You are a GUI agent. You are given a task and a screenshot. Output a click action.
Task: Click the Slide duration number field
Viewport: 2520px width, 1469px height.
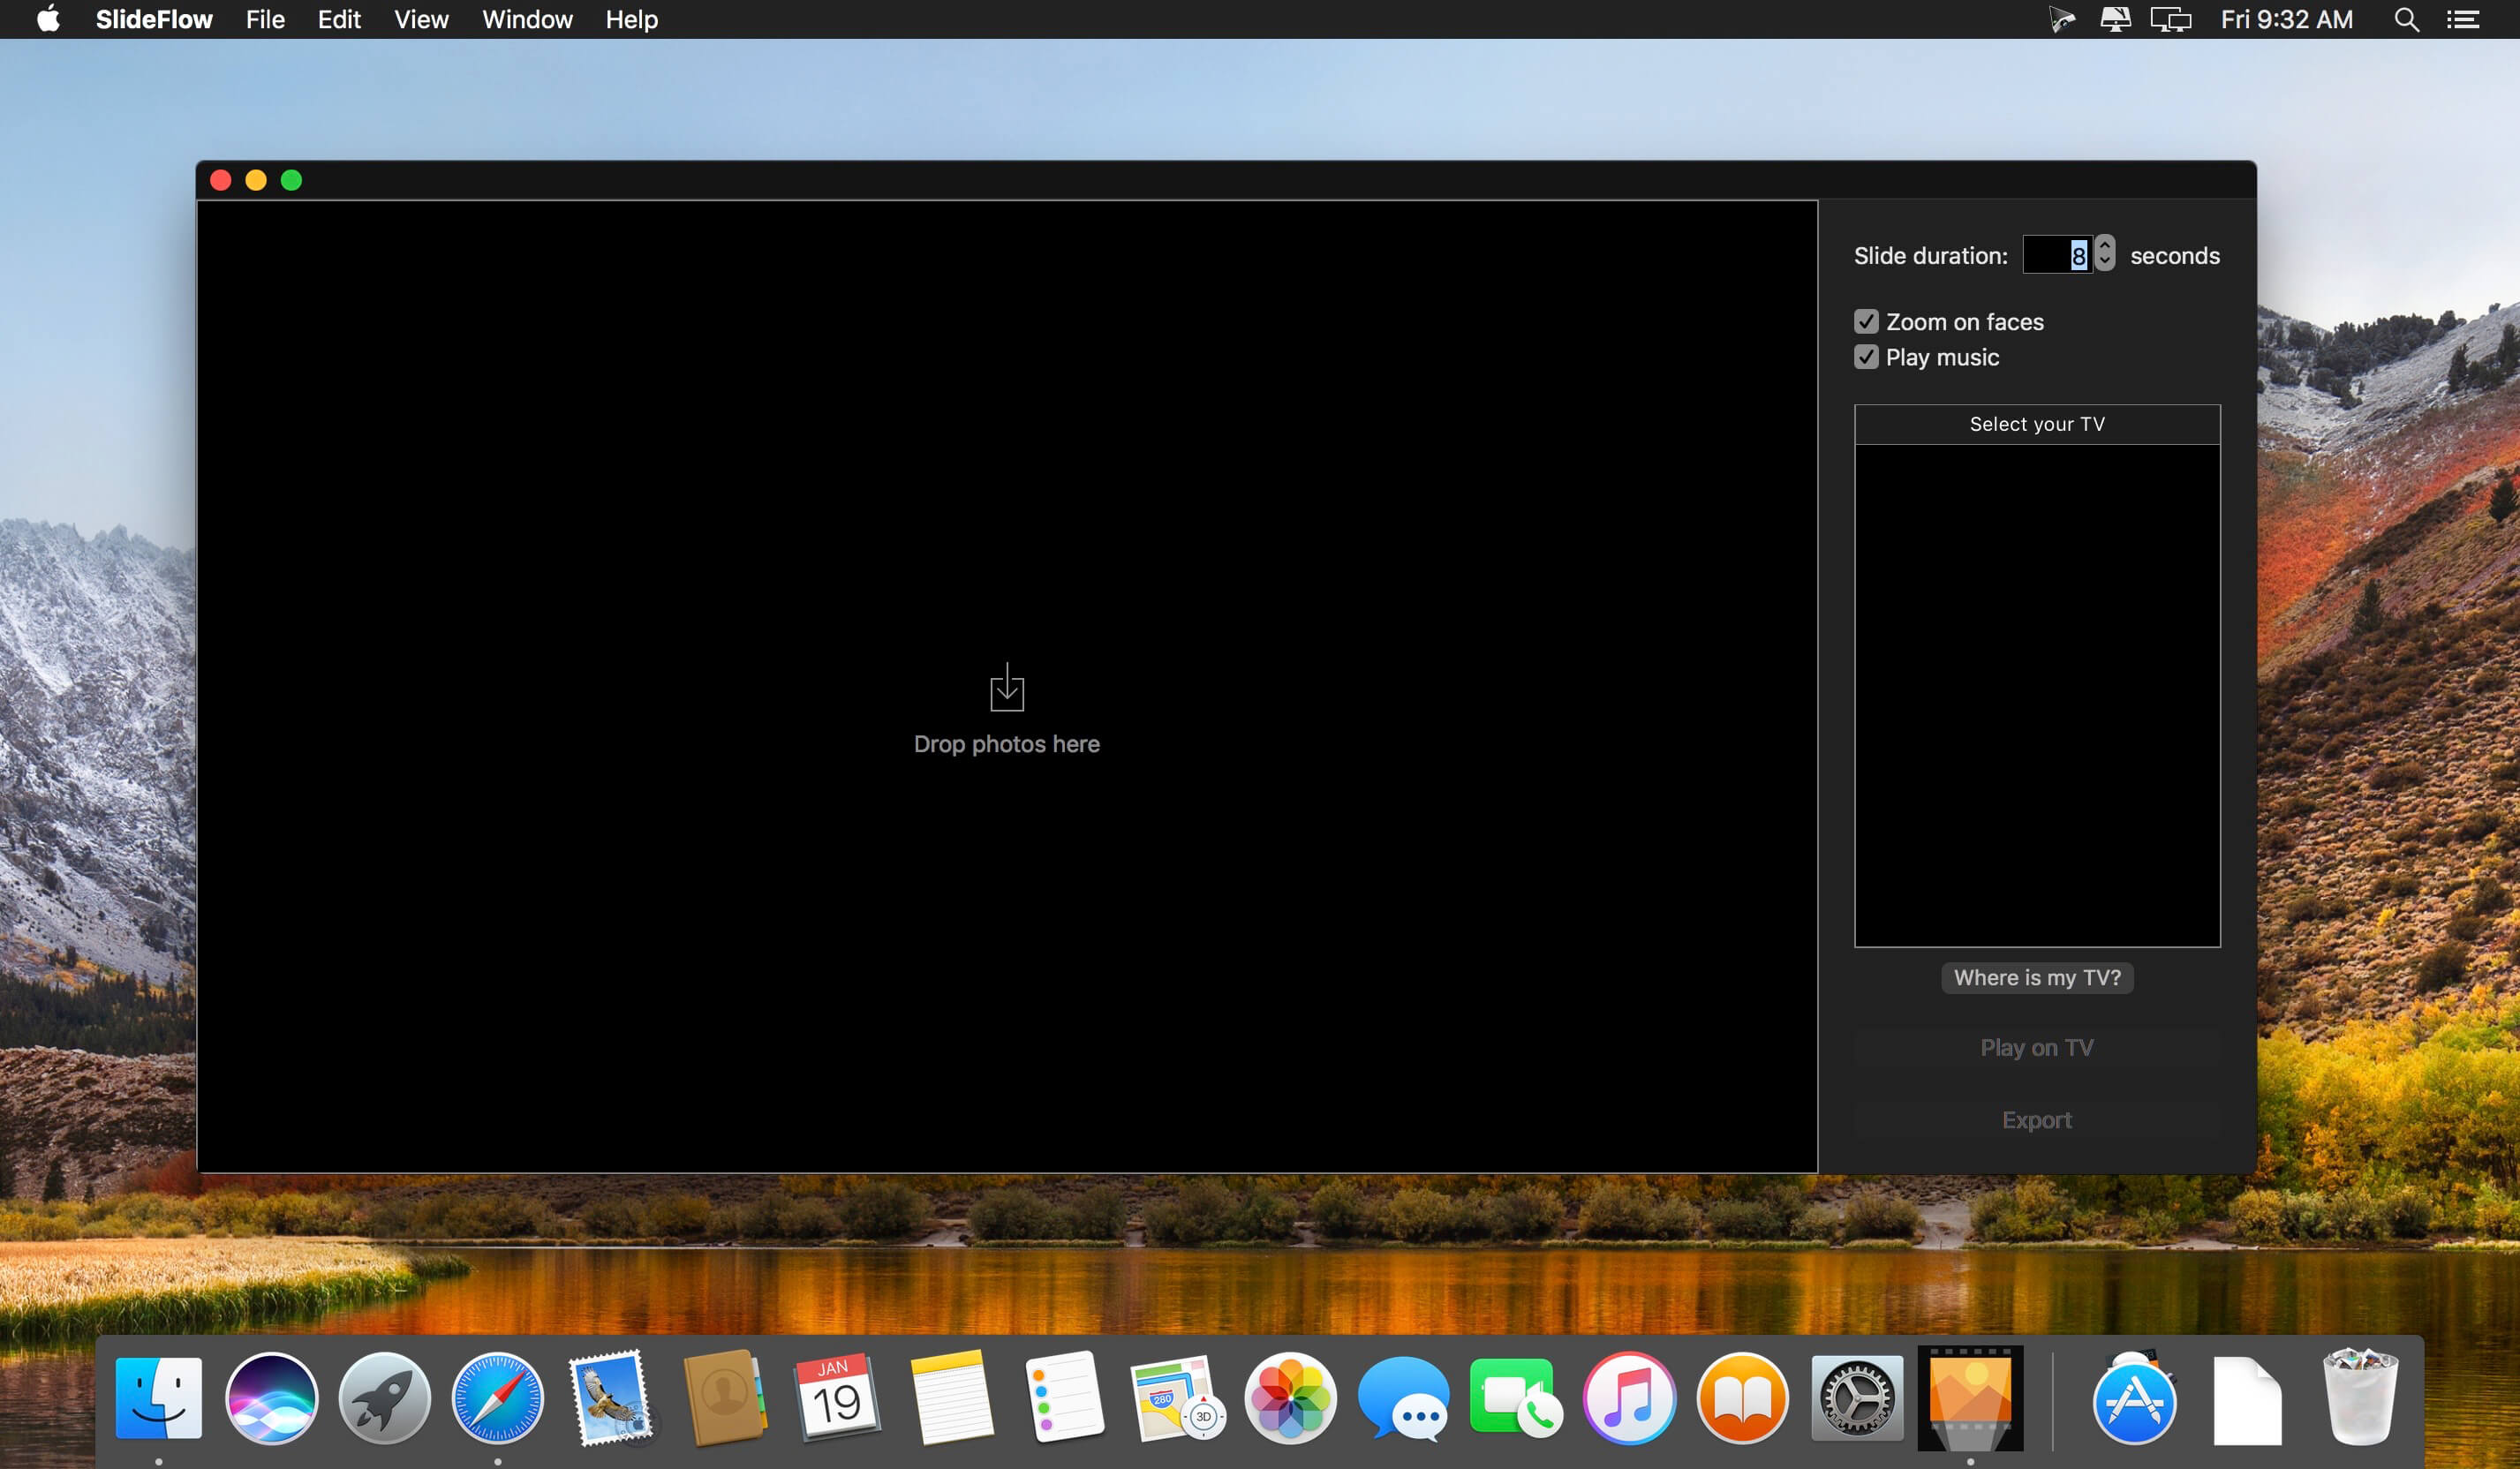(2057, 255)
